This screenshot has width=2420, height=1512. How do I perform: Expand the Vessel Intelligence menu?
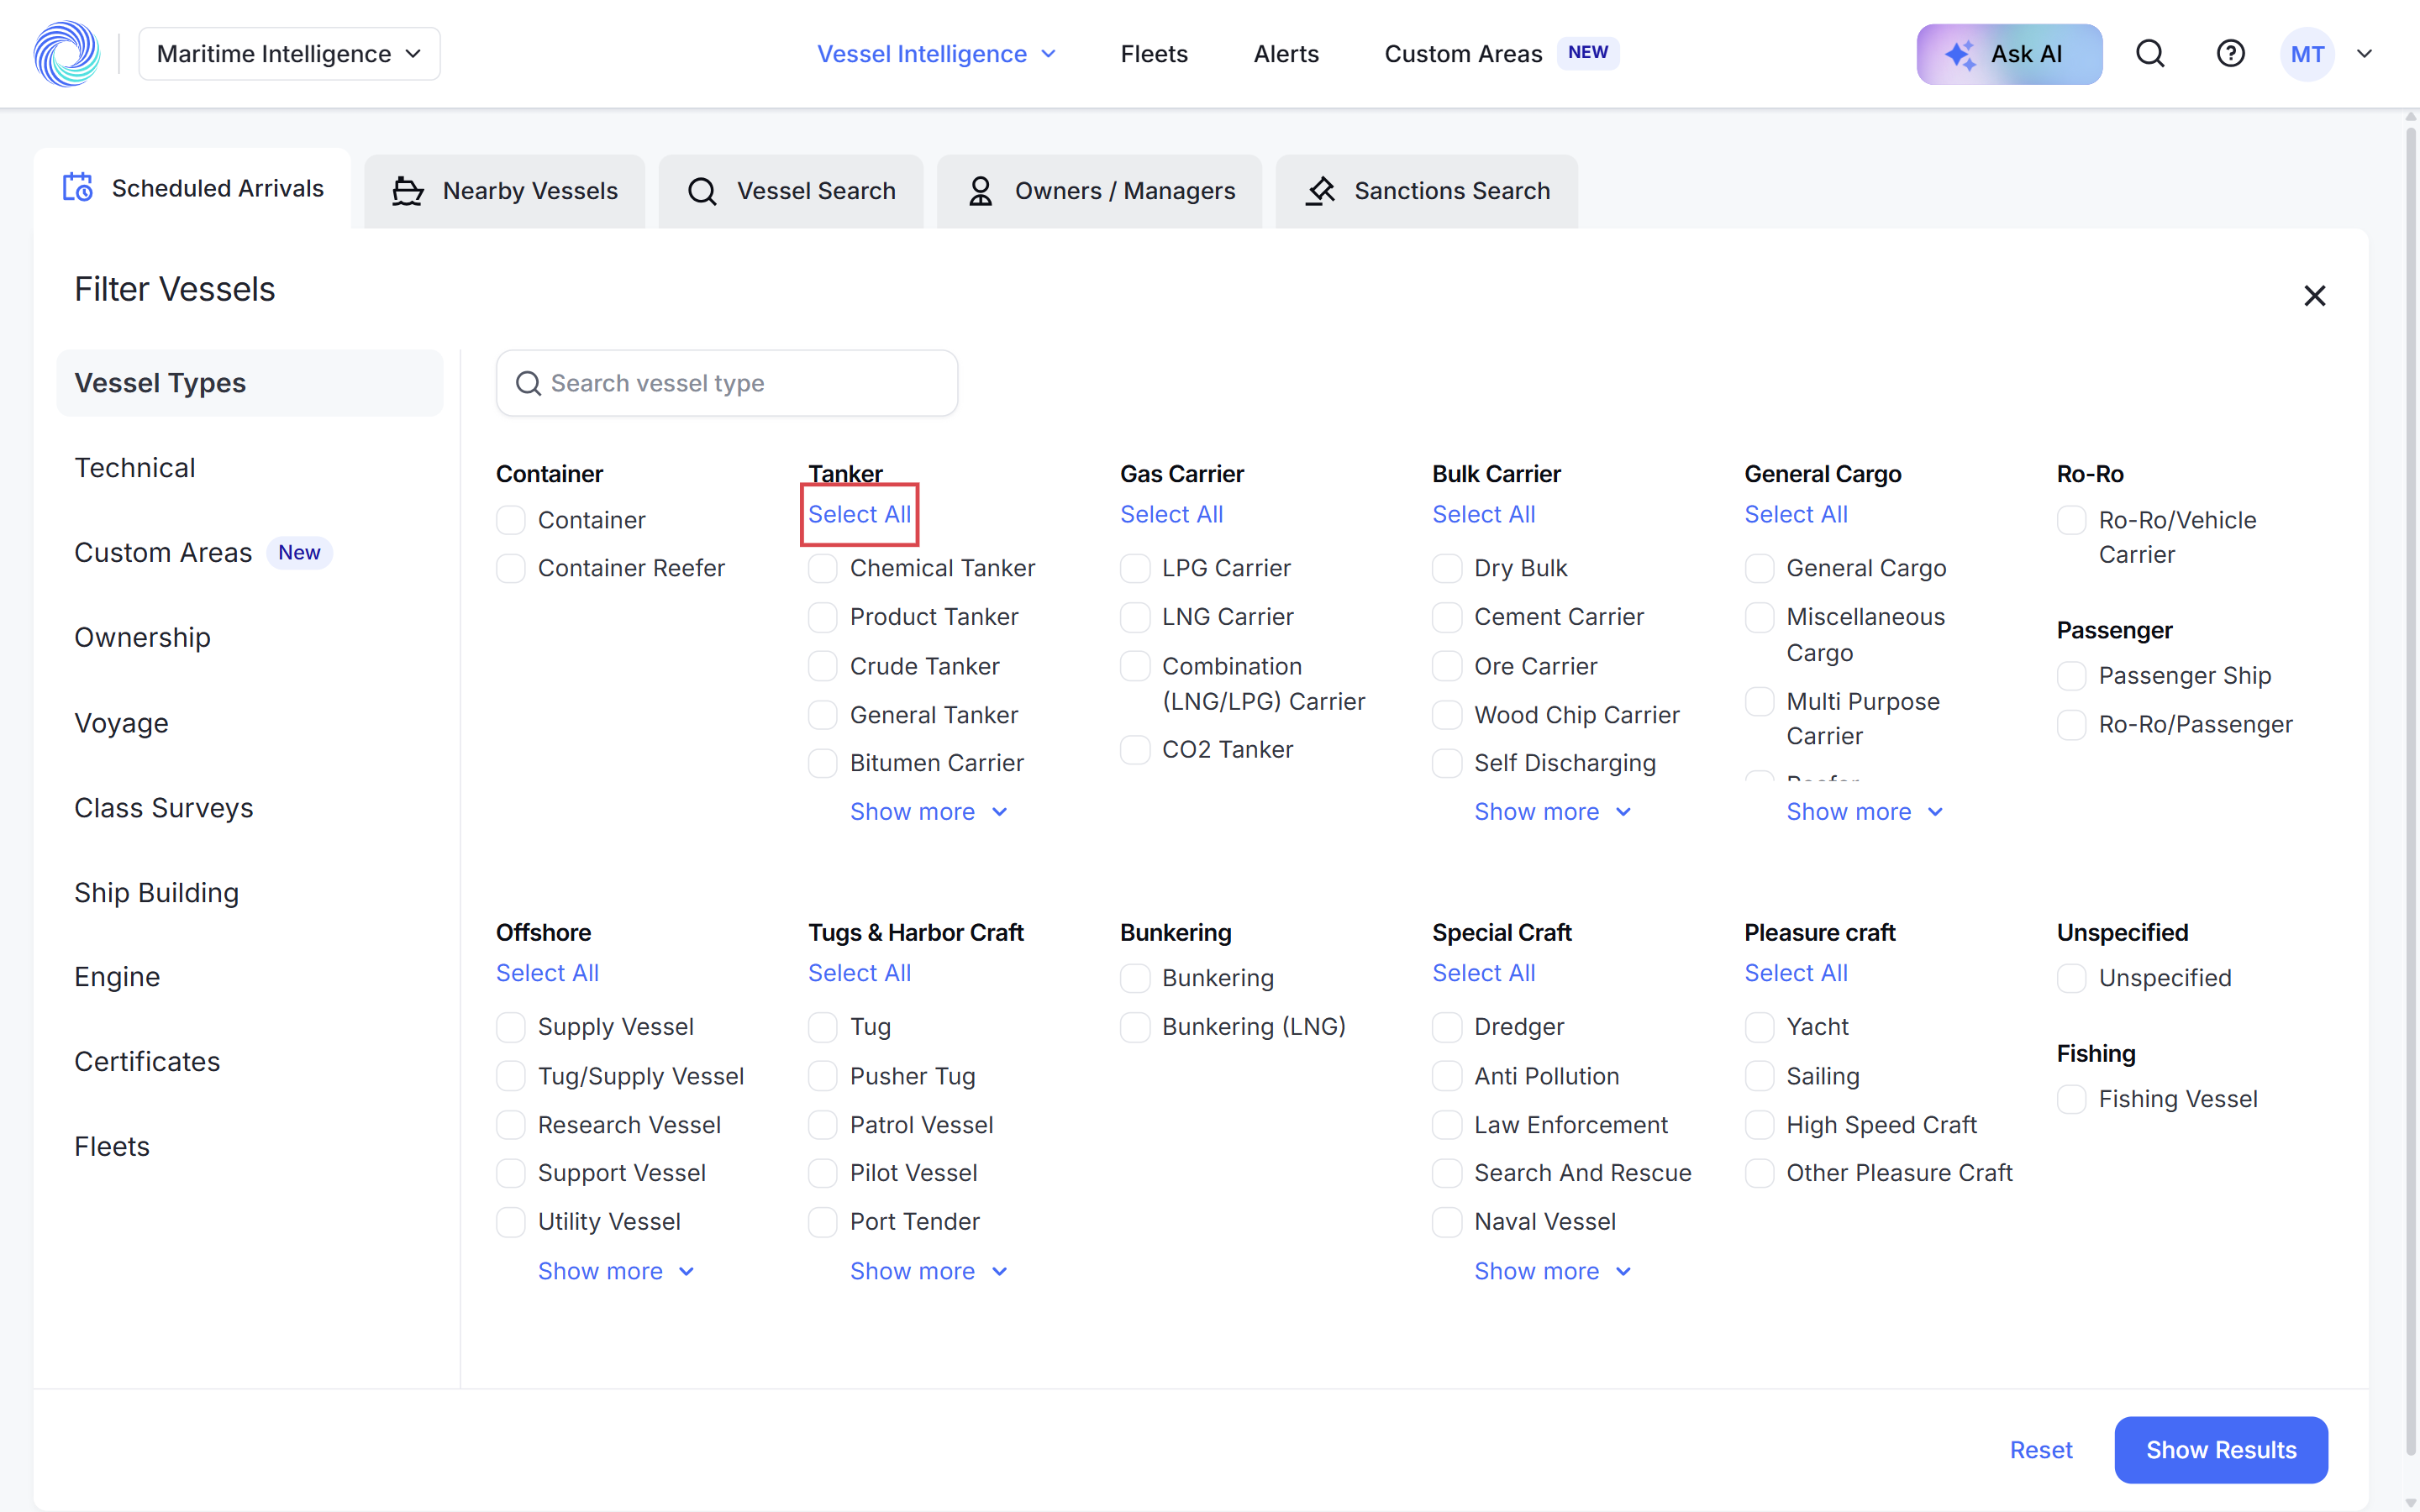click(936, 54)
